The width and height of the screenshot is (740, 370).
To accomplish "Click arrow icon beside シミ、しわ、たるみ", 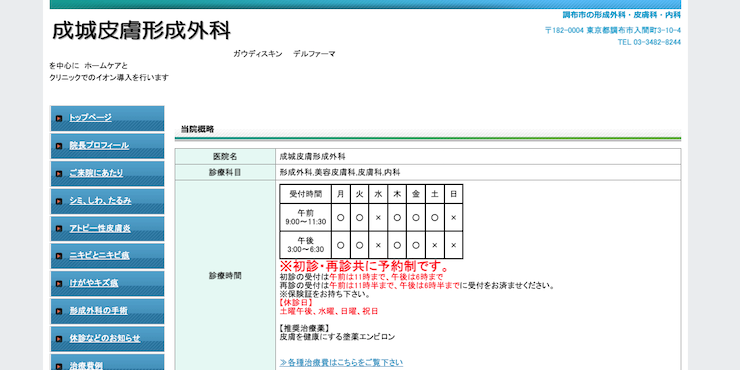I will pyautogui.click(x=59, y=201).
